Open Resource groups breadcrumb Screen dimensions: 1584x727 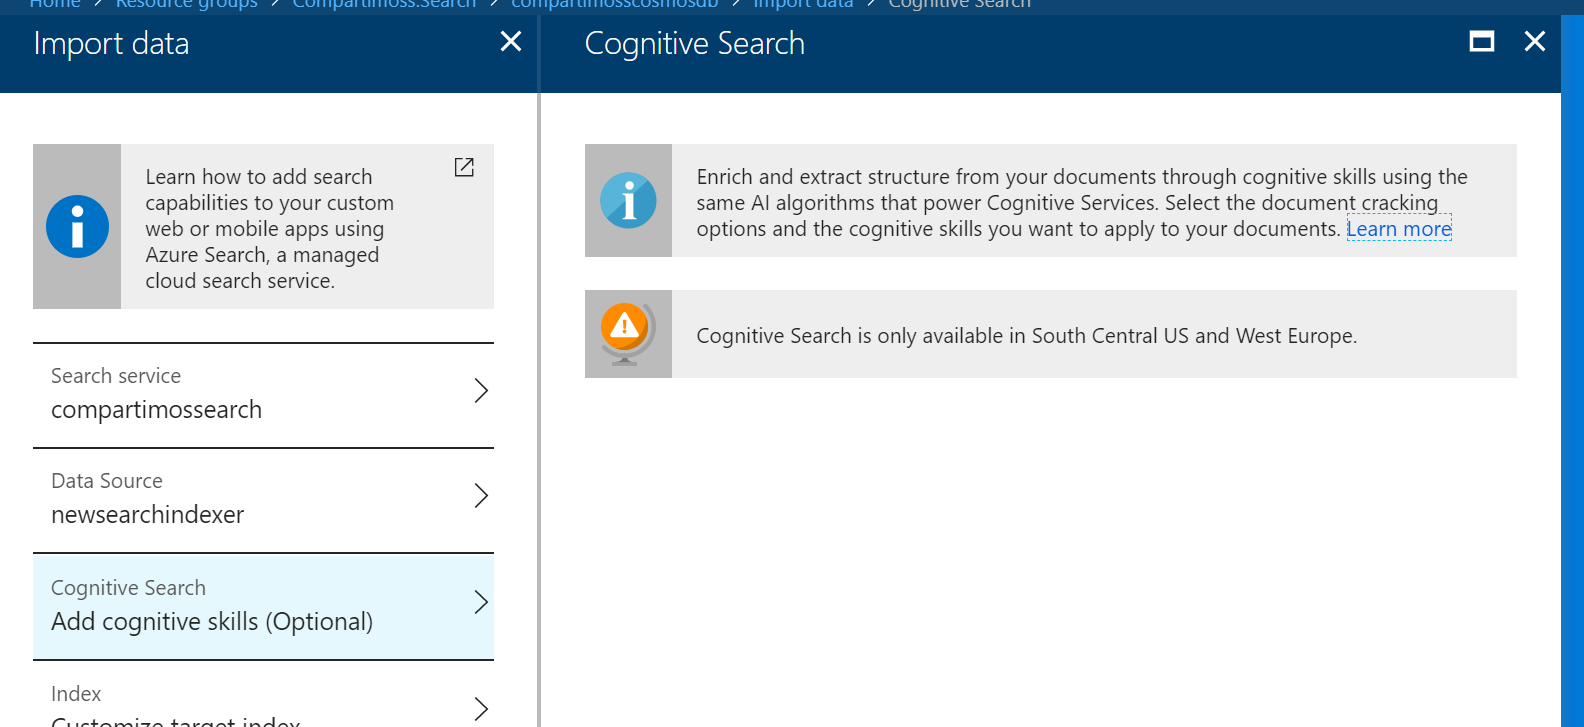pos(186,4)
